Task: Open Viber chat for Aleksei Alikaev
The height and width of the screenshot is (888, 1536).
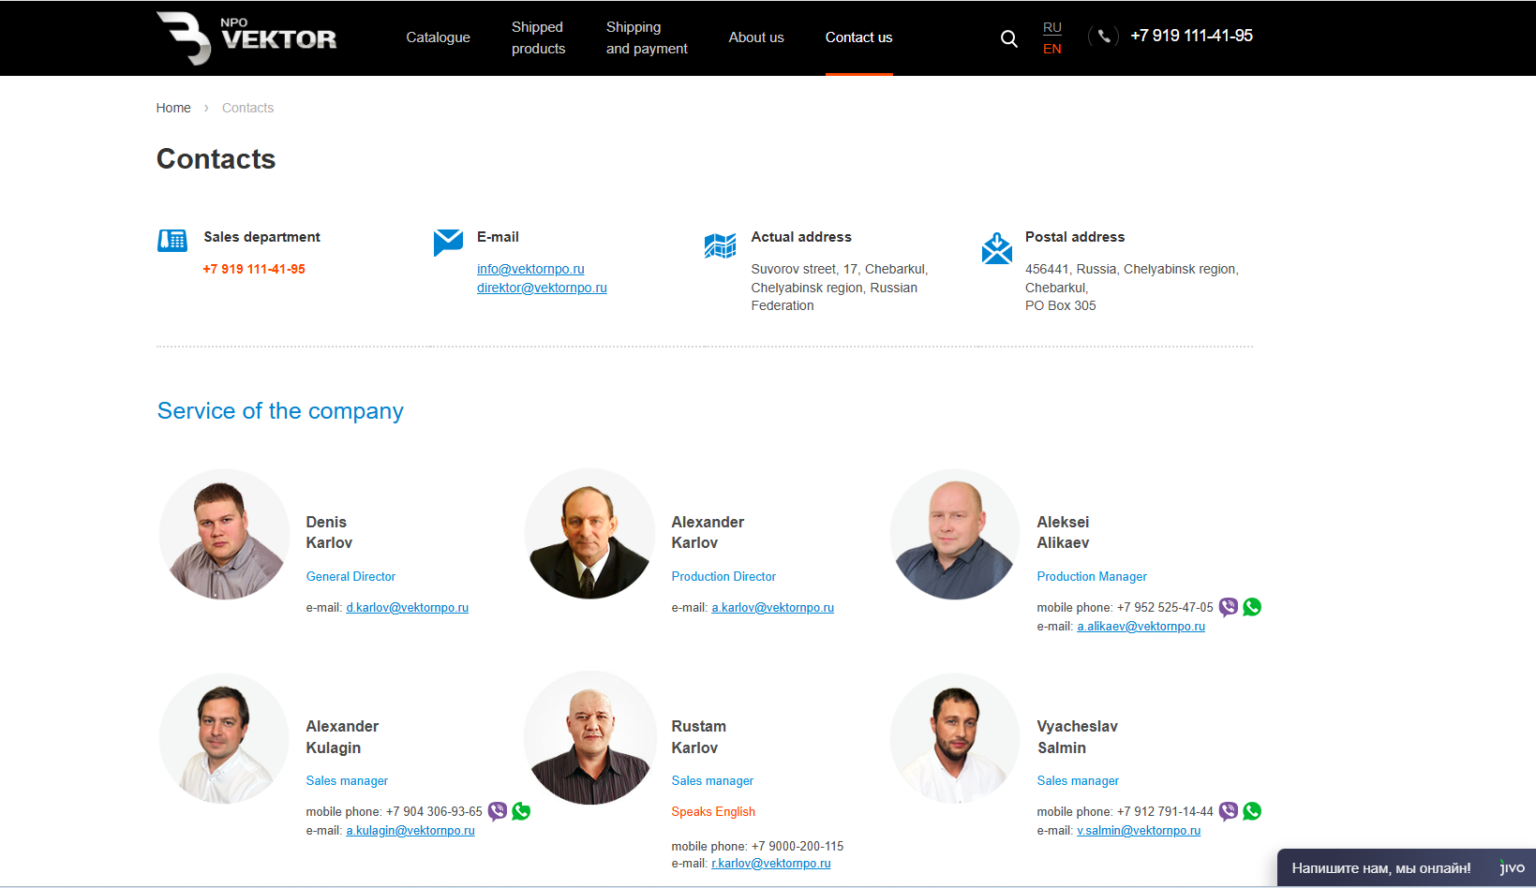Action: point(1228,607)
